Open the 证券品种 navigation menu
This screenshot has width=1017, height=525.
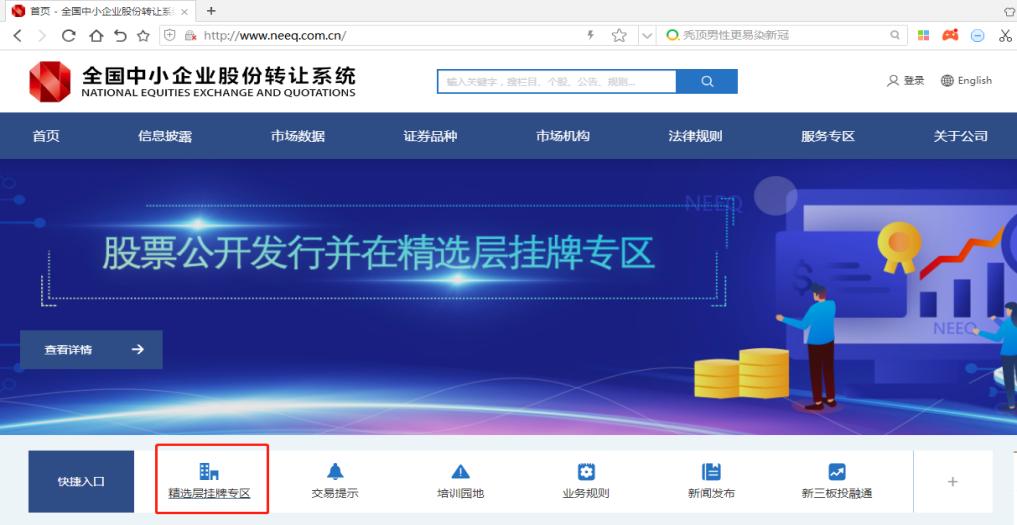(x=430, y=136)
